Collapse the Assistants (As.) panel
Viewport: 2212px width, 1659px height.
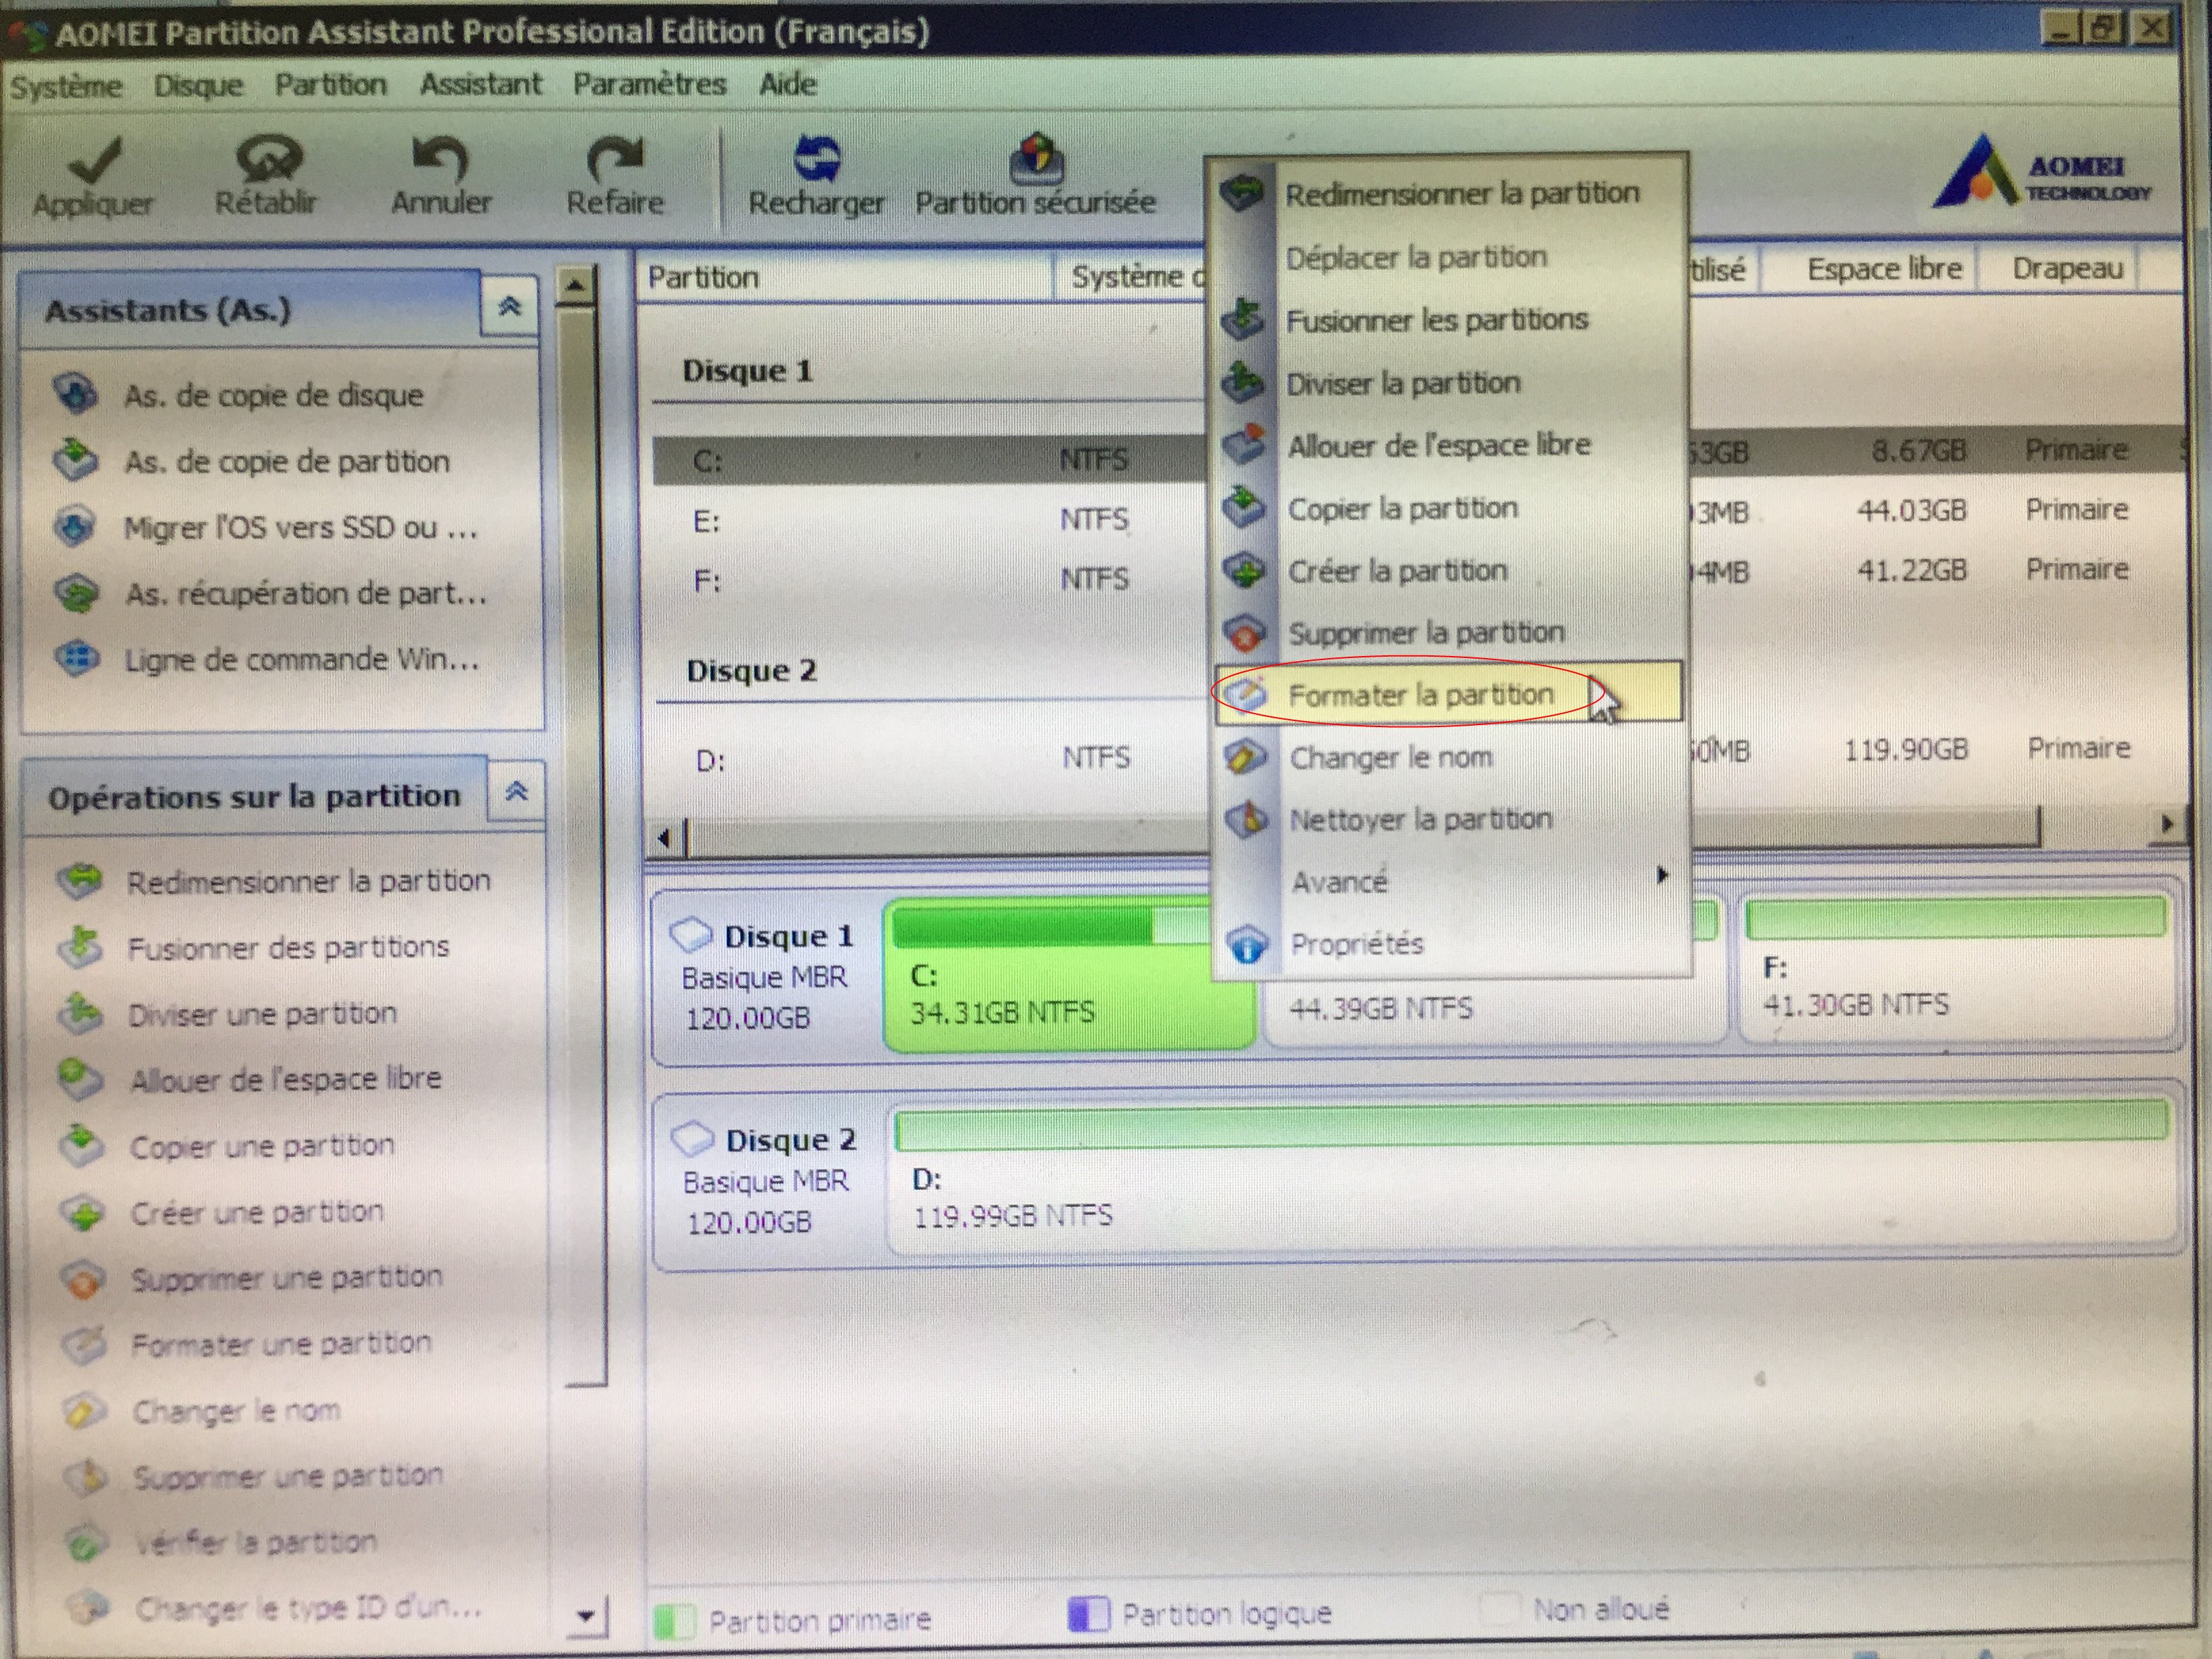510,307
